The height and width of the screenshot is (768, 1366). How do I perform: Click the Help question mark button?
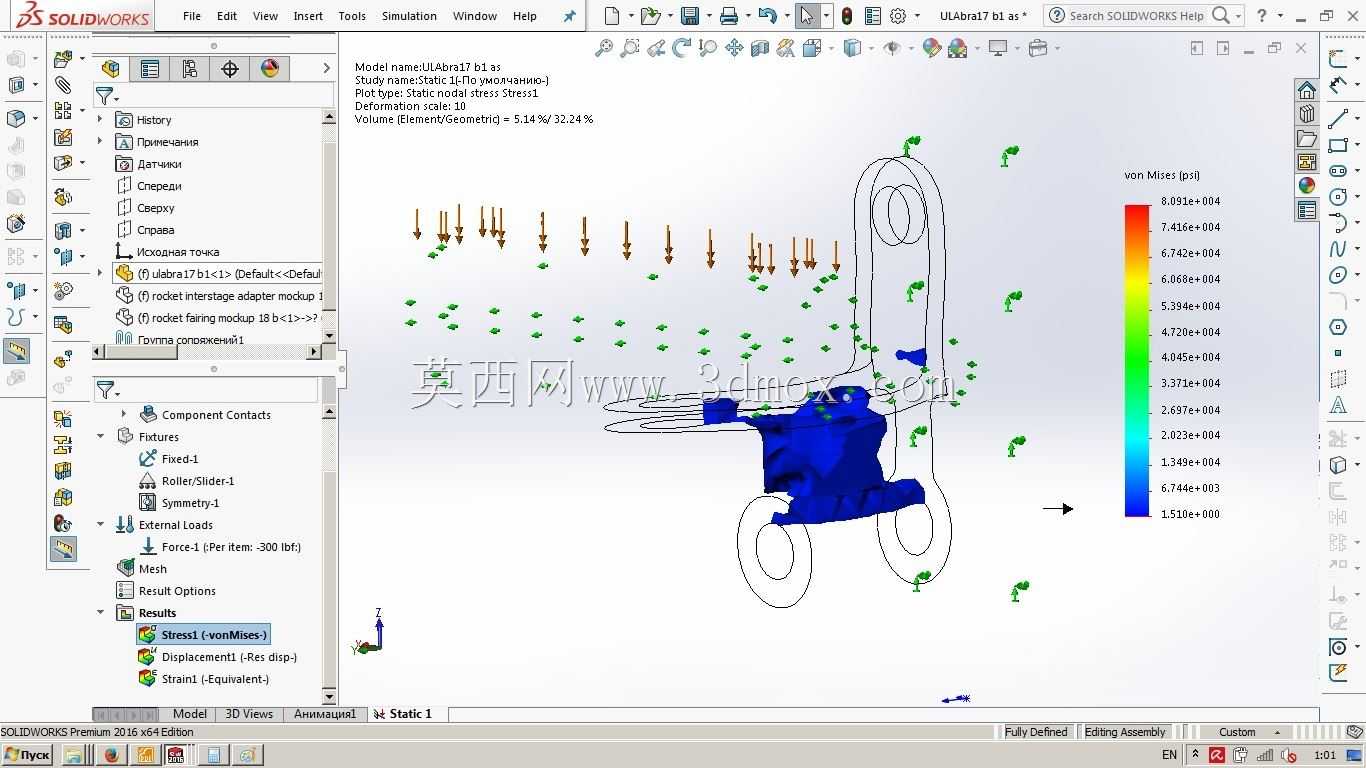[1262, 16]
